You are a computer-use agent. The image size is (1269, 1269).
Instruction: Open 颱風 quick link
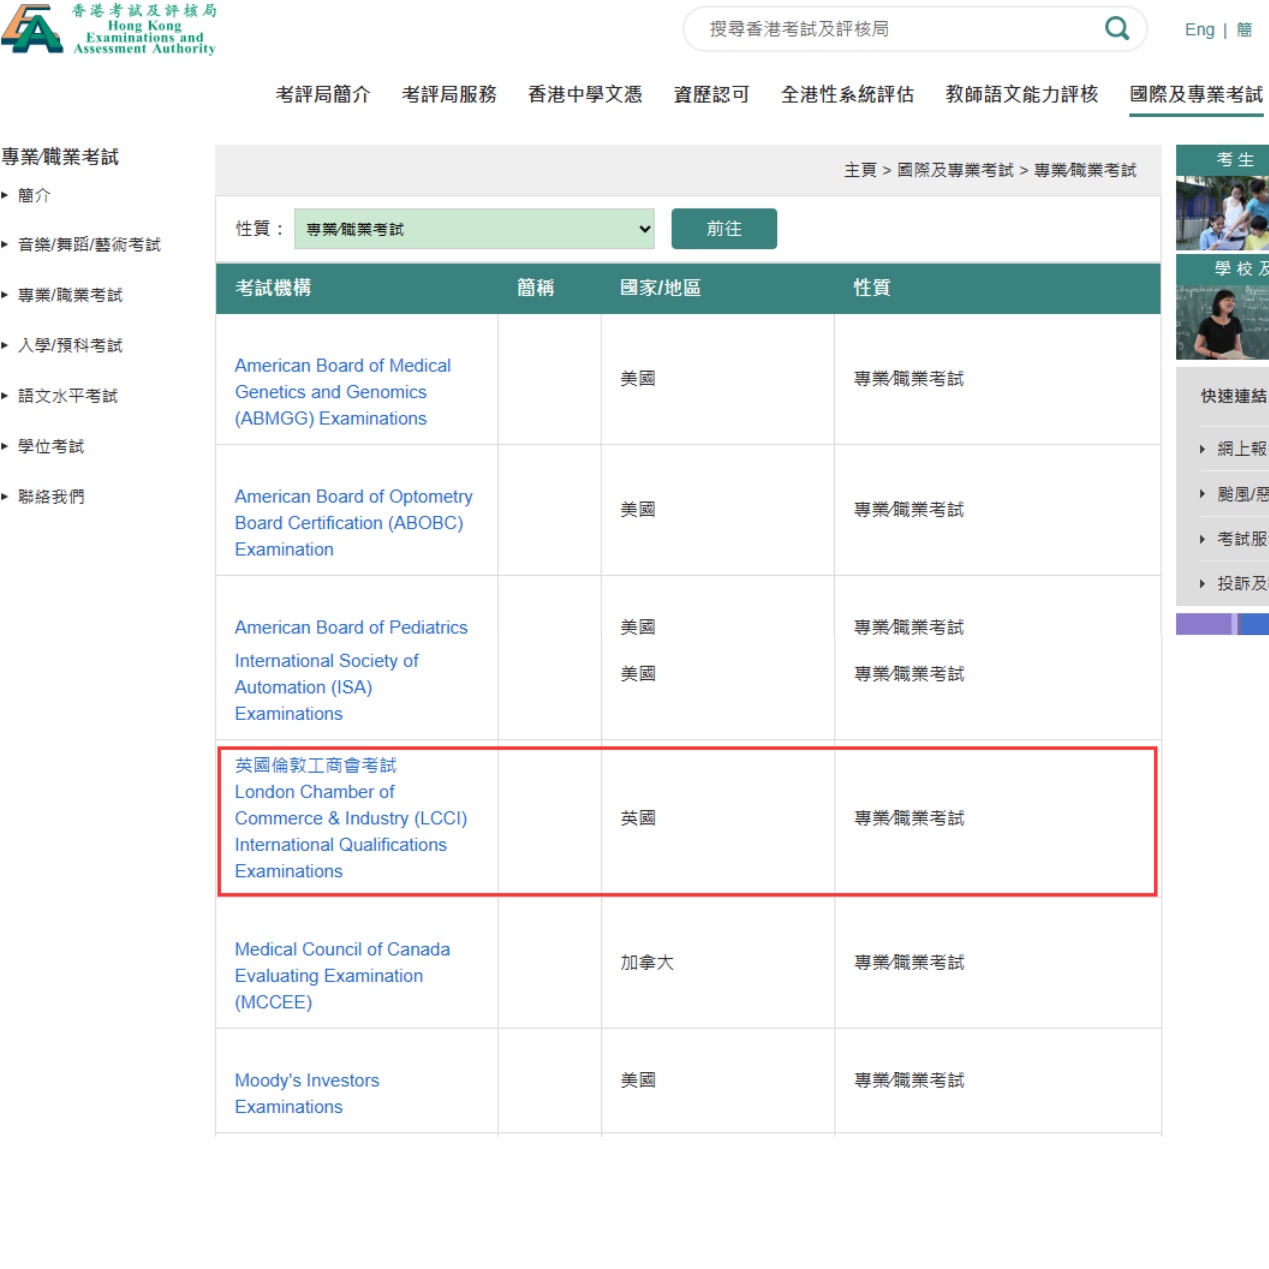click(x=1242, y=494)
